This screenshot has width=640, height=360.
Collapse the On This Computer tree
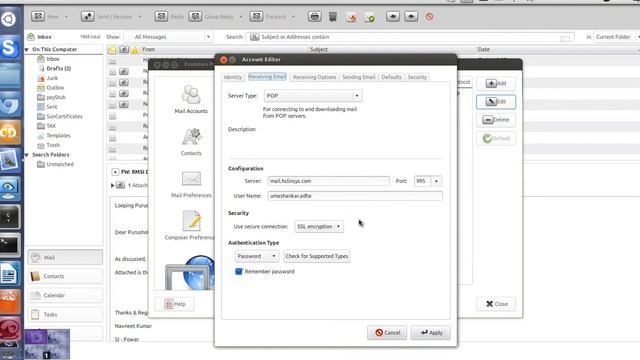pyautogui.click(x=27, y=49)
